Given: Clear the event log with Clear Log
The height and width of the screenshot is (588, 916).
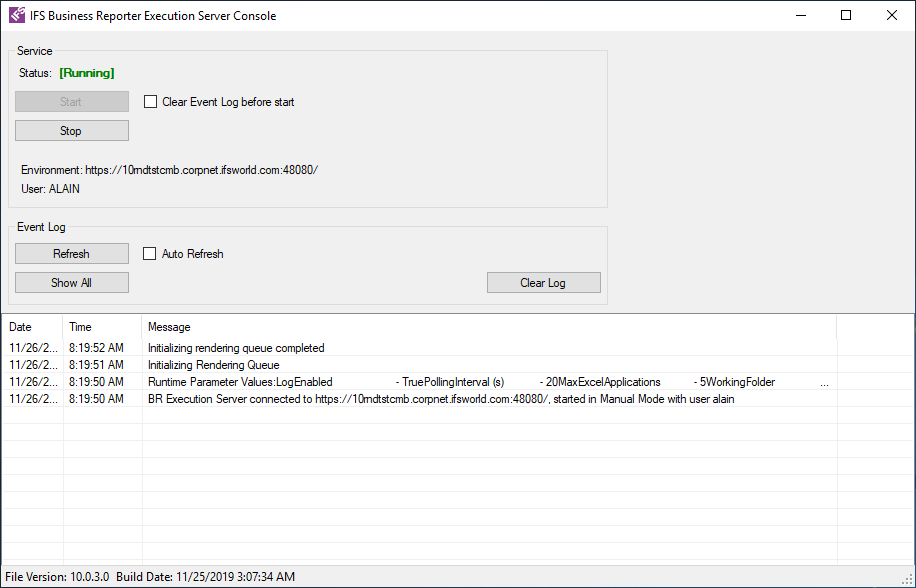Looking at the screenshot, I should click(543, 283).
